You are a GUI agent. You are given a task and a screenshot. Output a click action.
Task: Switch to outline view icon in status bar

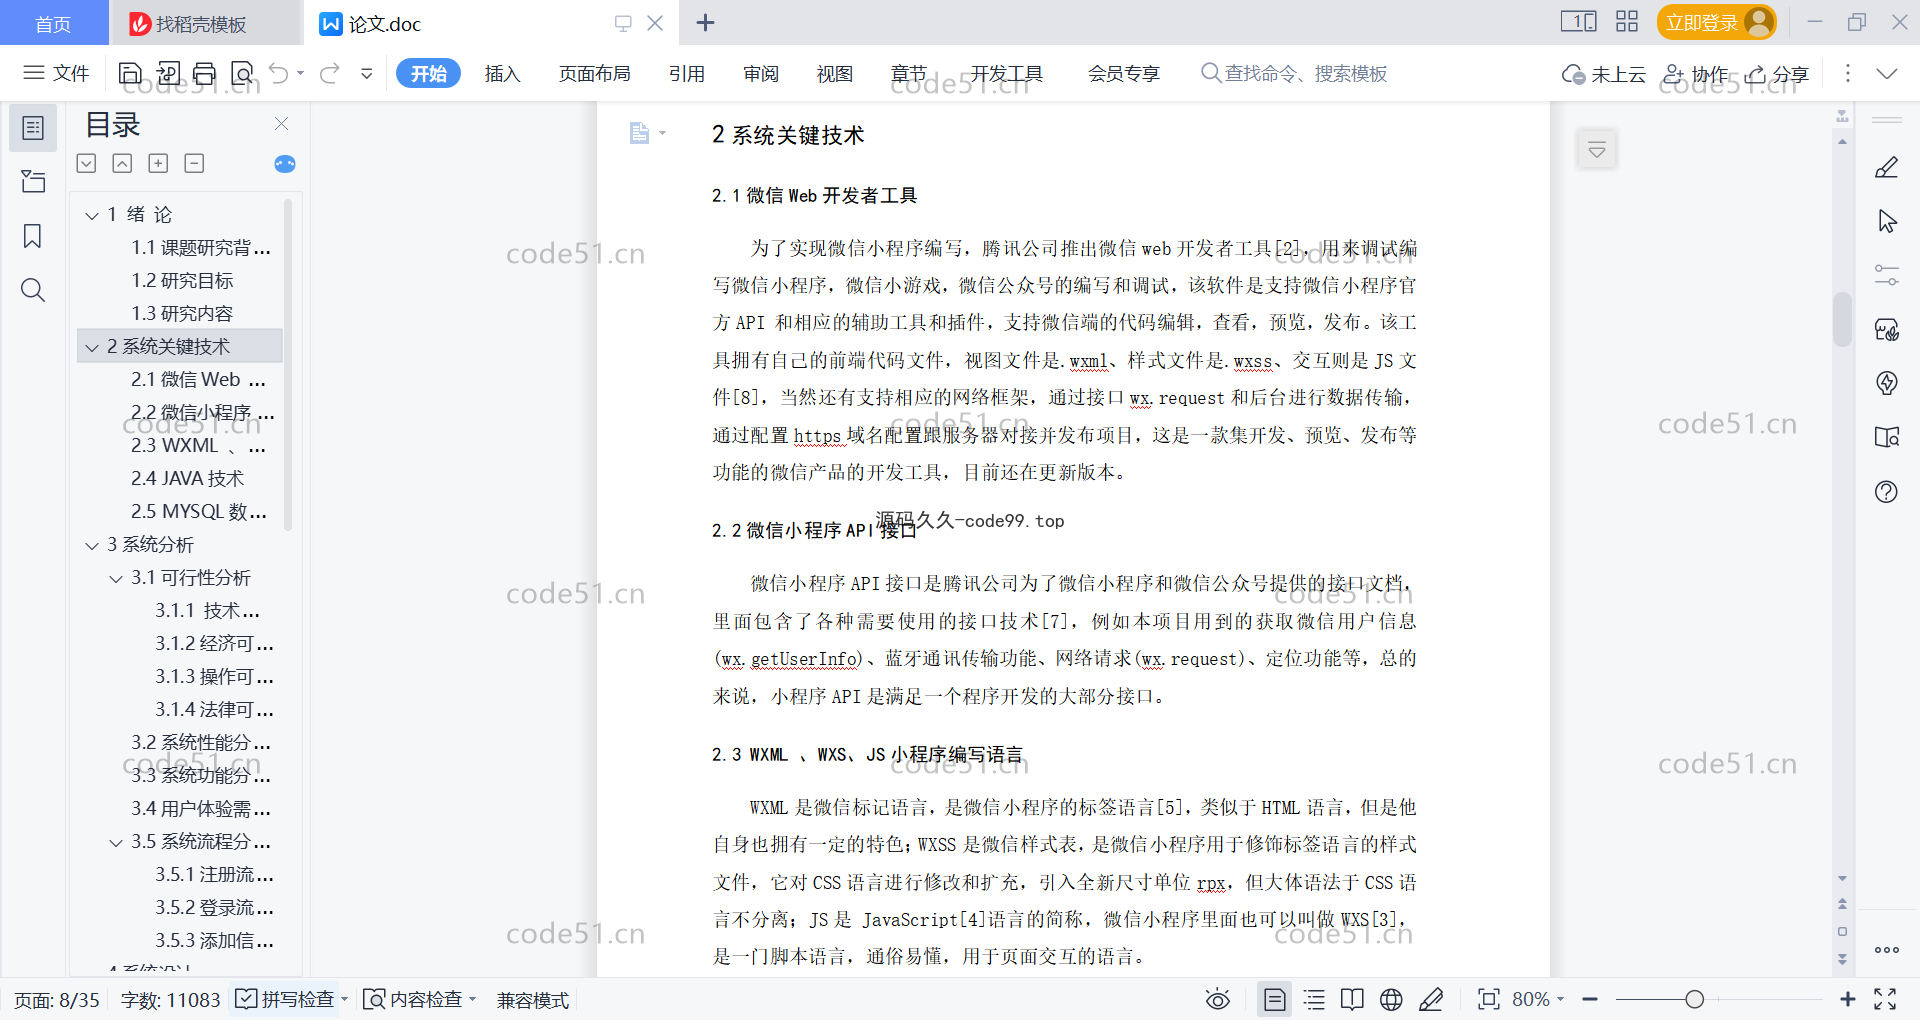pyautogui.click(x=1314, y=999)
